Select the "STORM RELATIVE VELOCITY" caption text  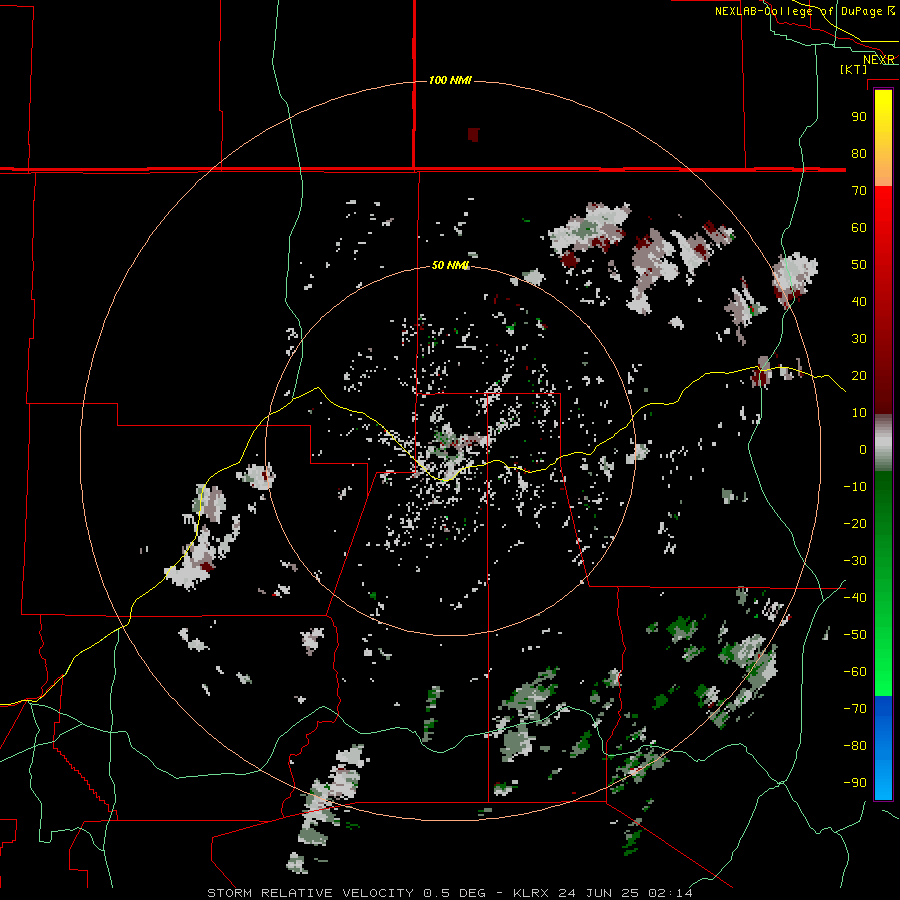tap(311, 893)
